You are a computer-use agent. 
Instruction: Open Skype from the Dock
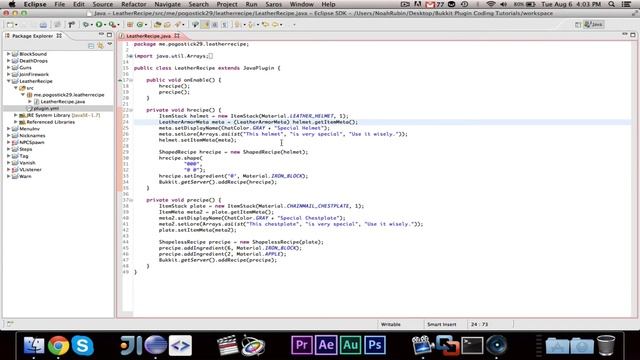[x=82, y=345]
